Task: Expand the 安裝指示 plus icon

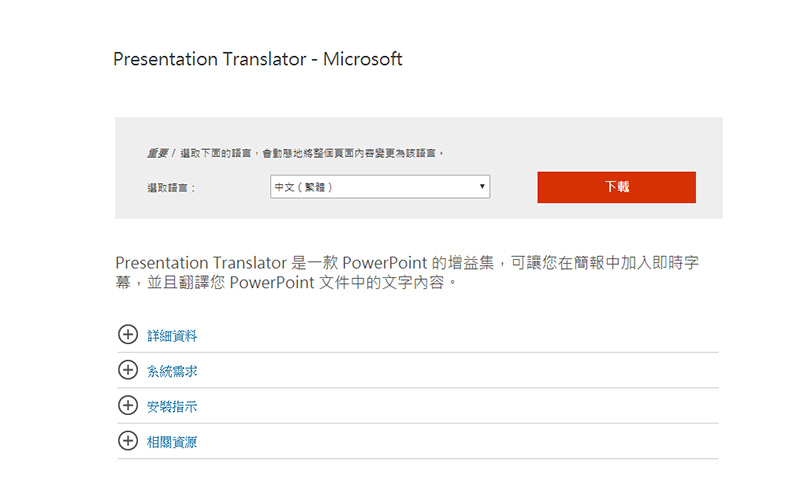Action: click(128, 405)
